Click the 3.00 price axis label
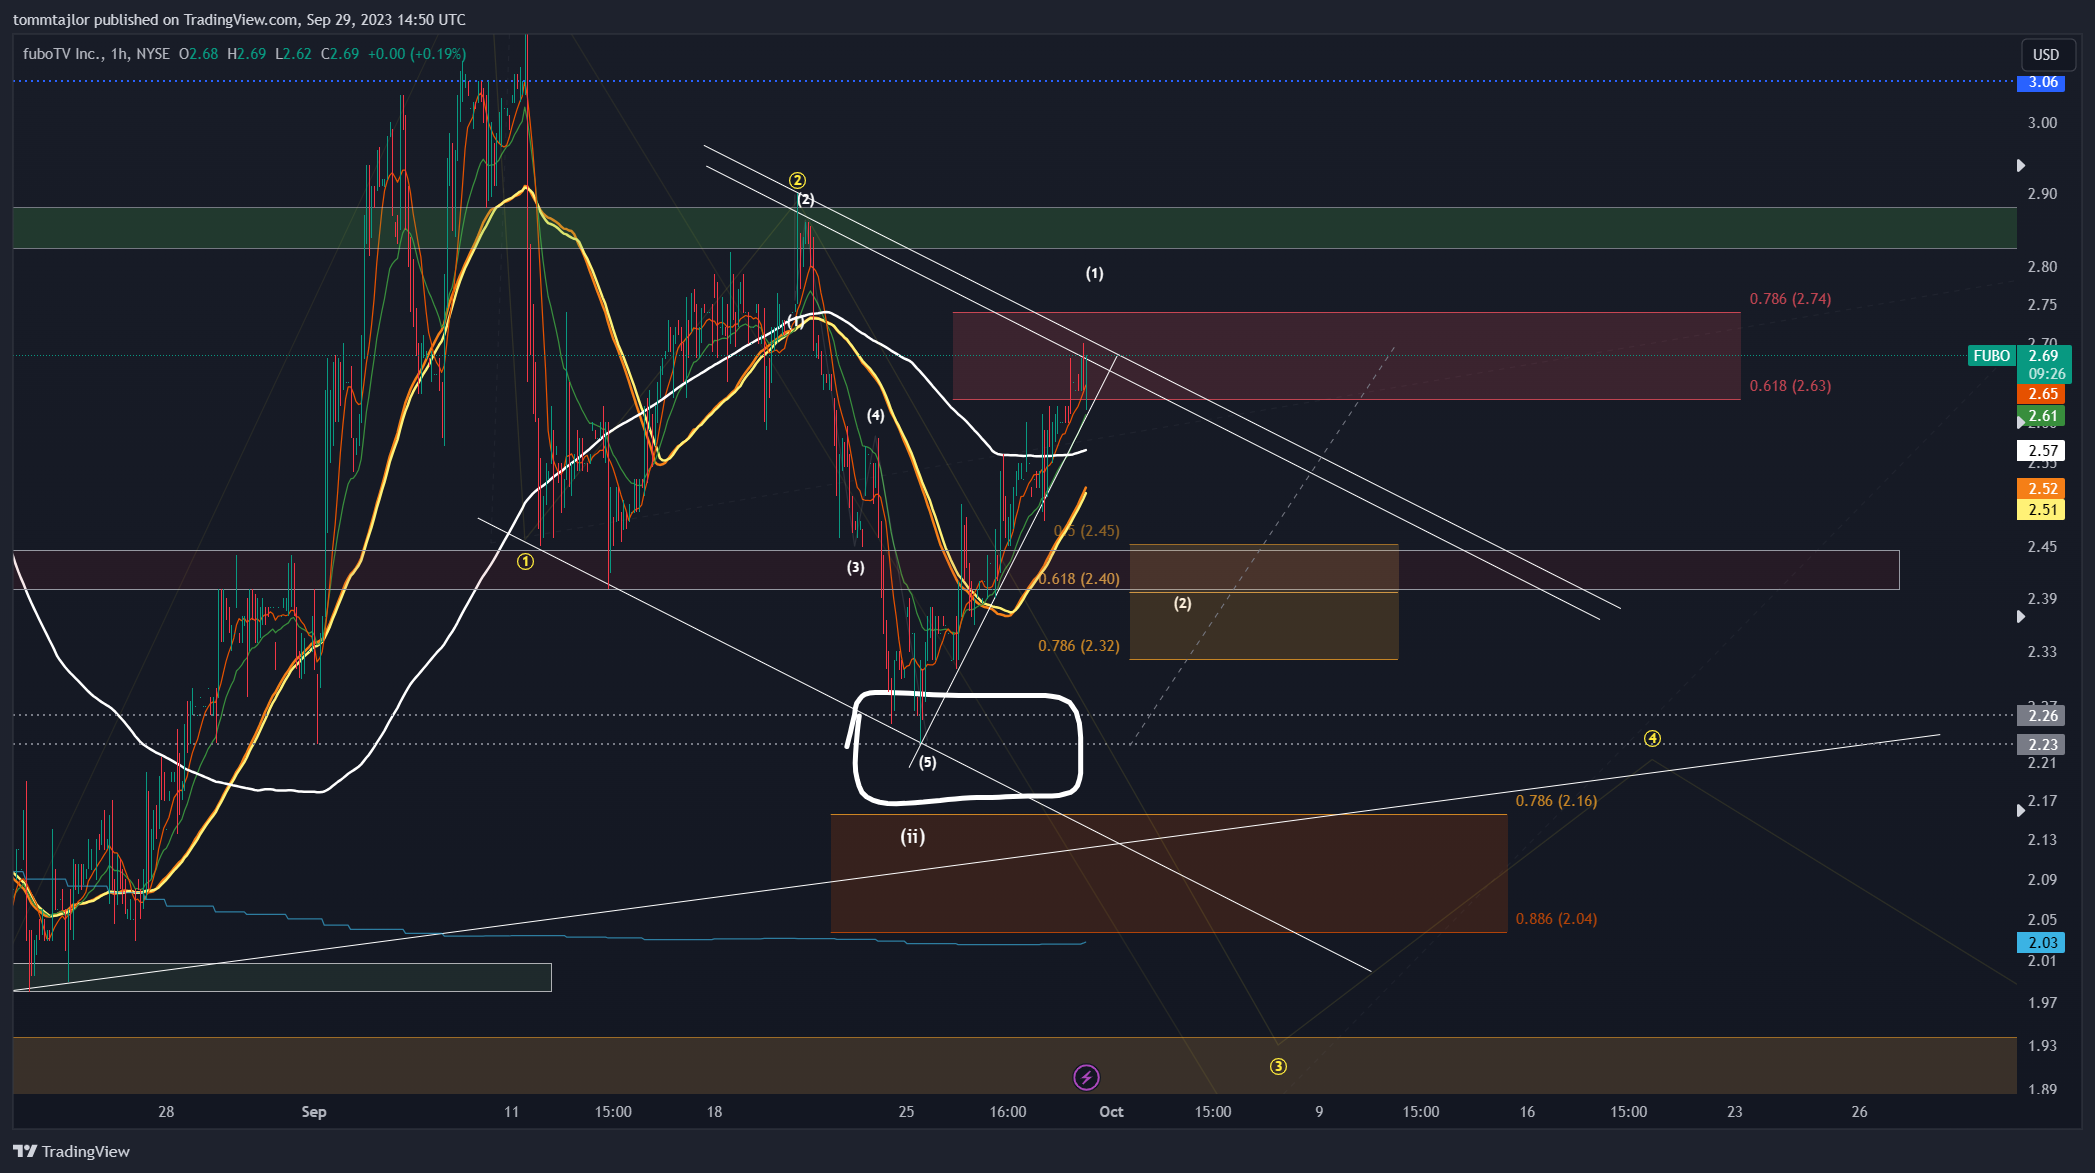 click(2042, 123)
